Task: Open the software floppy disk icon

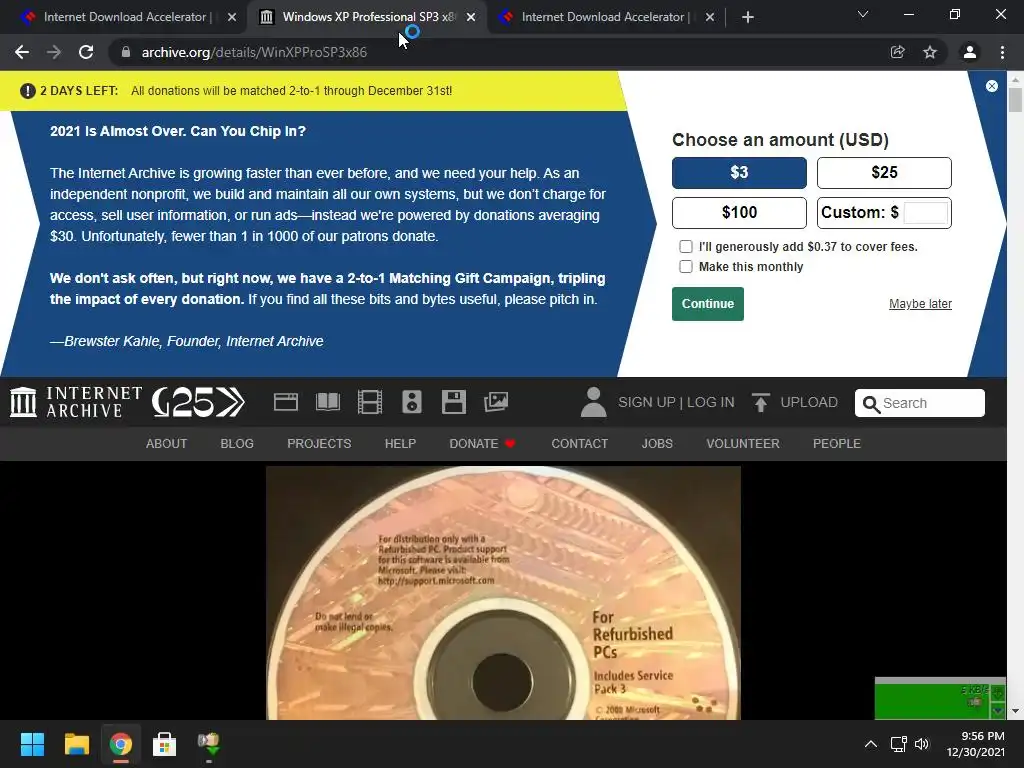Action: pyautogui.click(x=454, y=402)
